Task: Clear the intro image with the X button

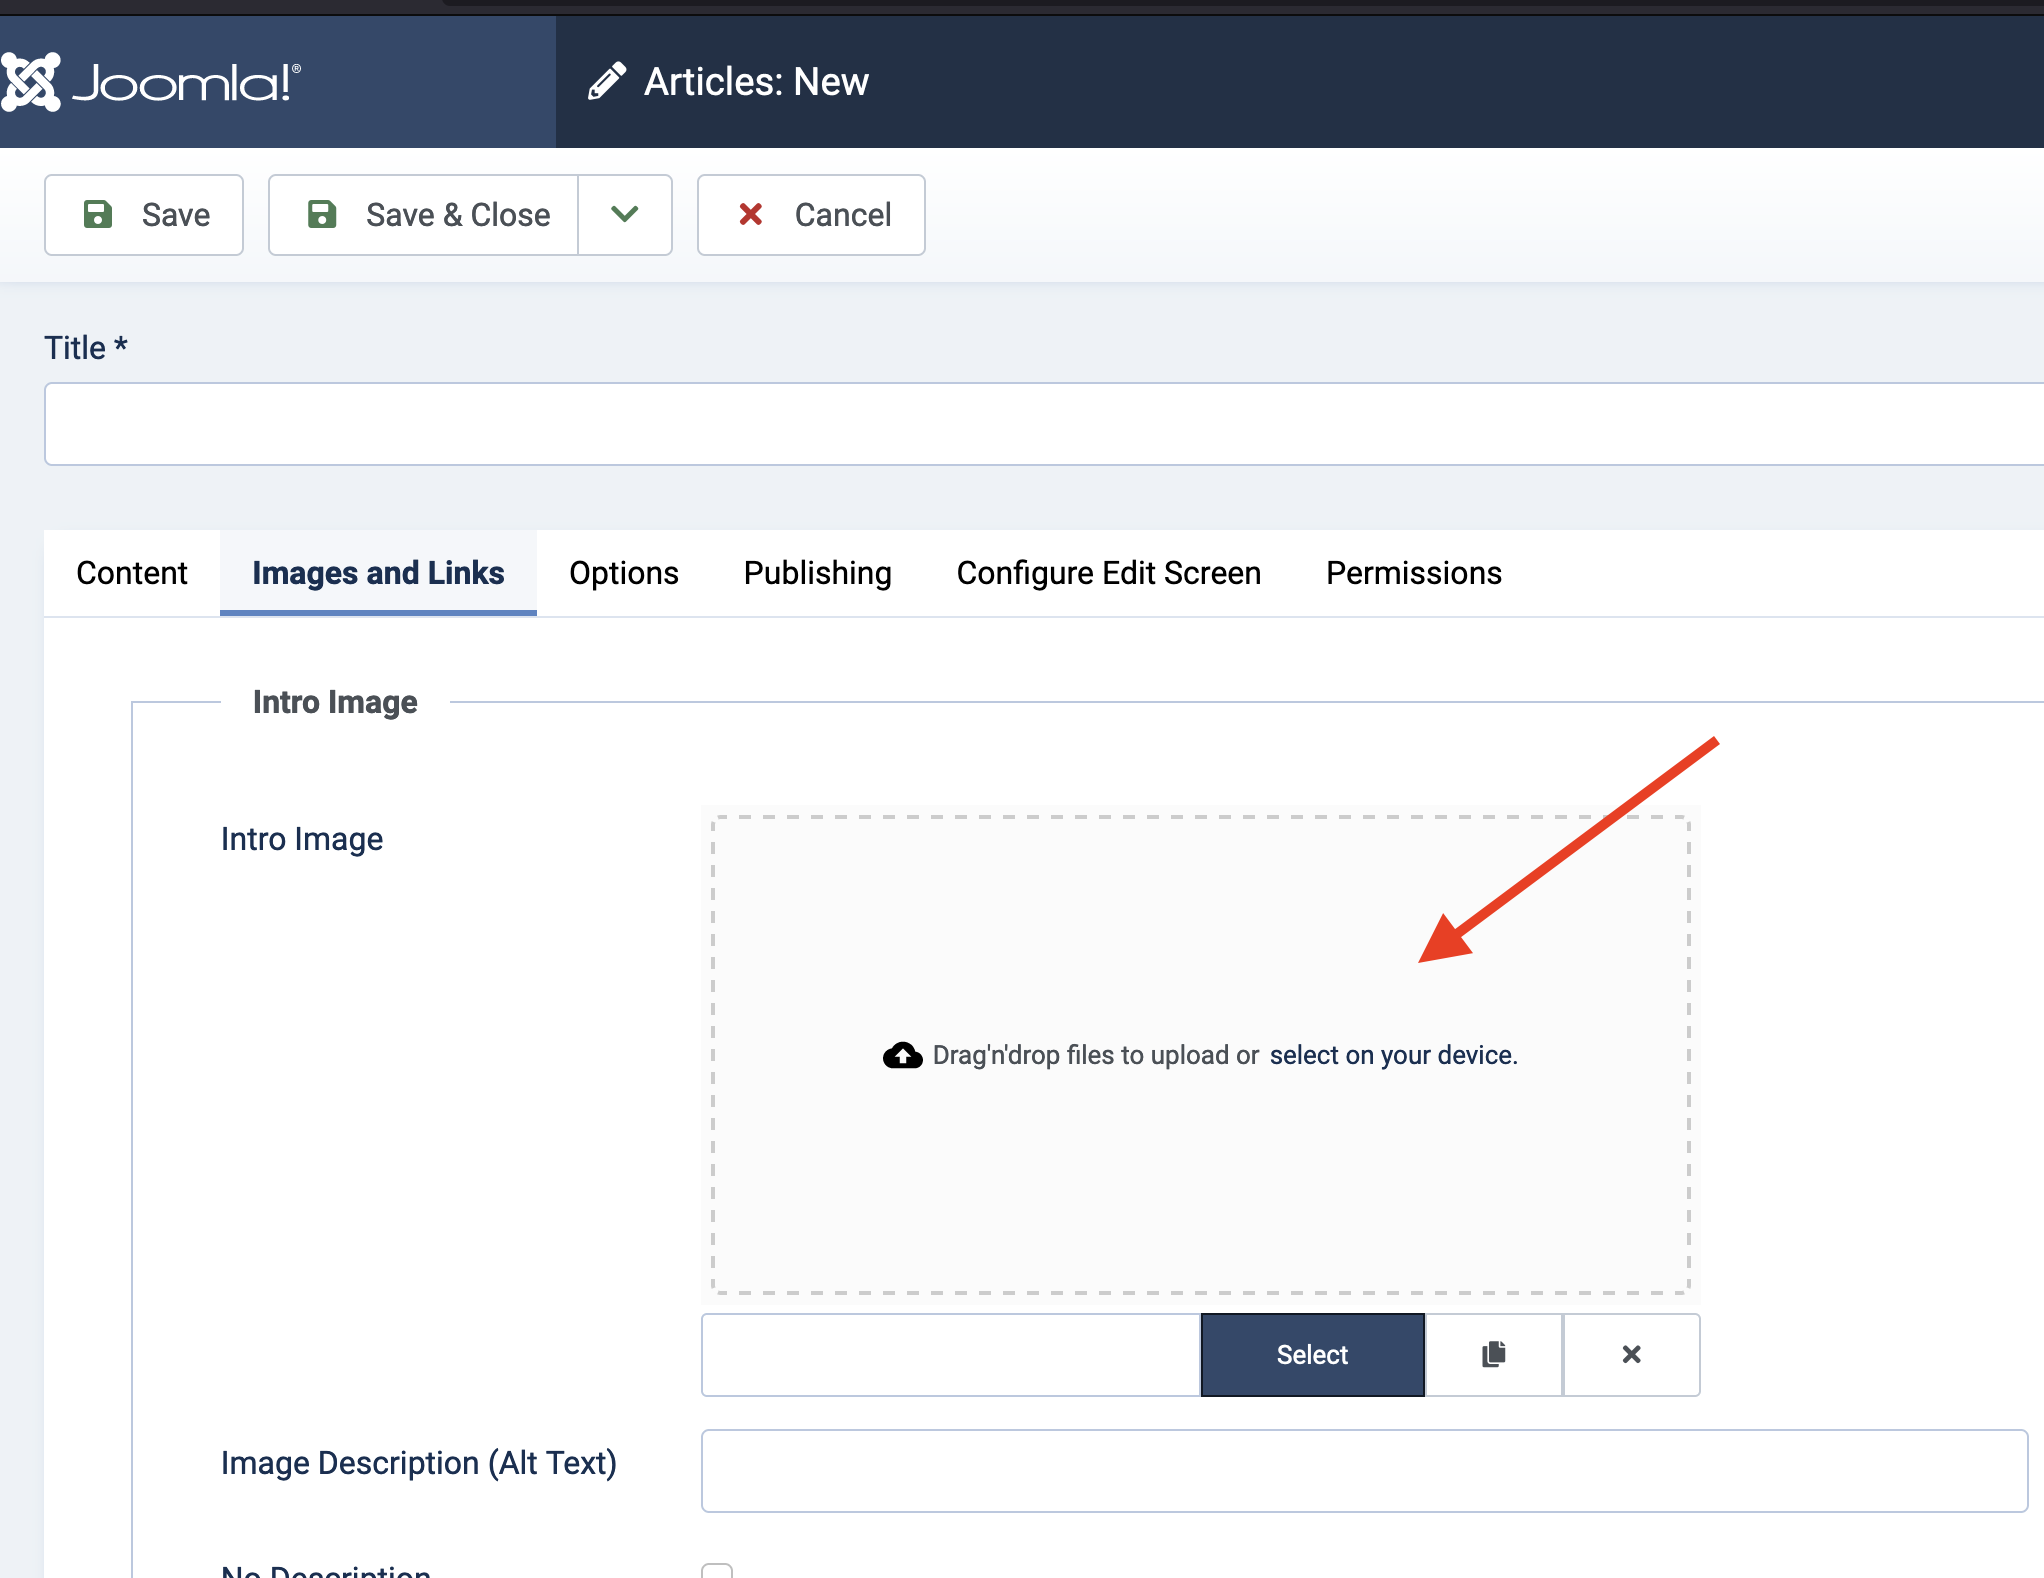Action: pos(1631,1355)
